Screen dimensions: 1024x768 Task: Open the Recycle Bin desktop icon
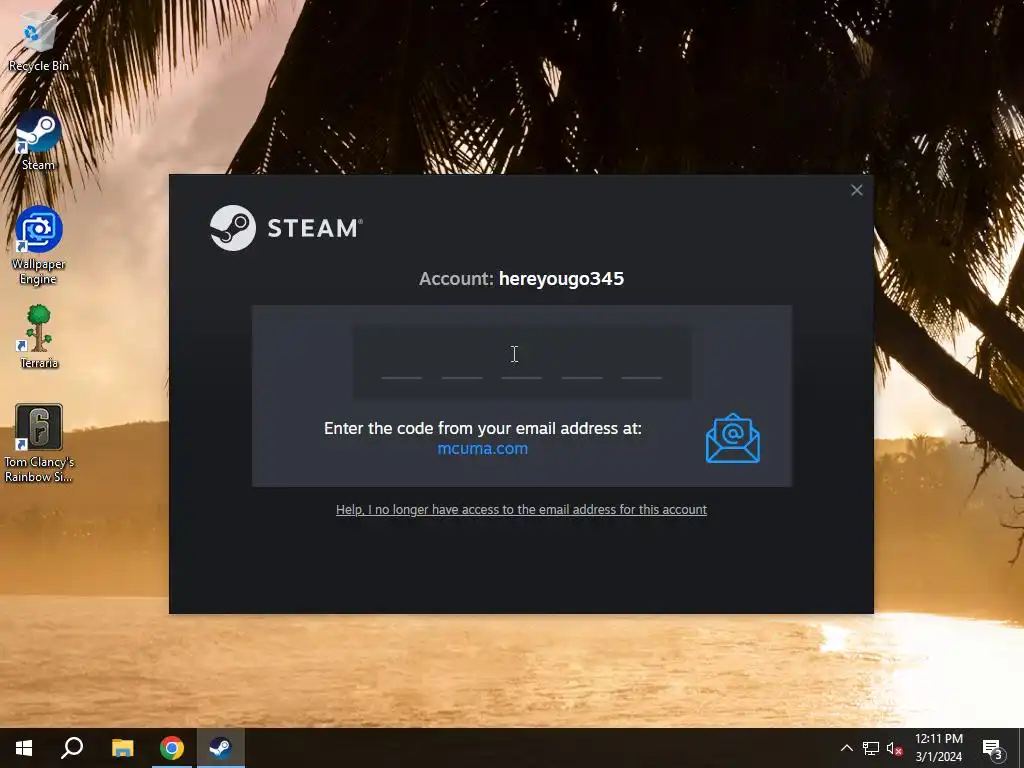(39, 40)
